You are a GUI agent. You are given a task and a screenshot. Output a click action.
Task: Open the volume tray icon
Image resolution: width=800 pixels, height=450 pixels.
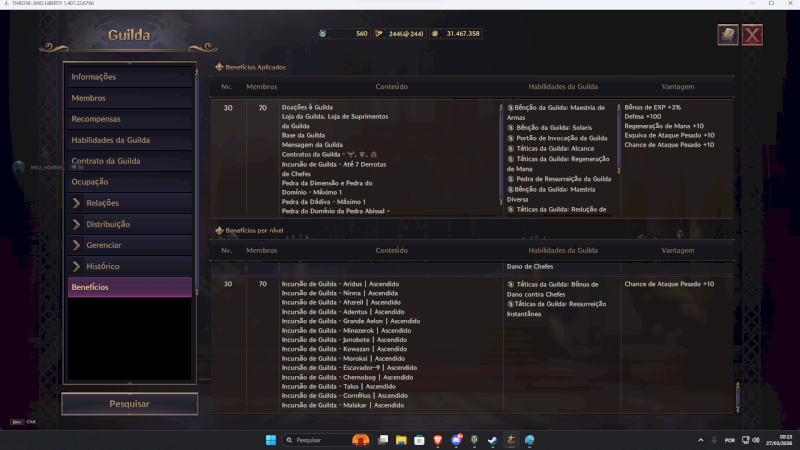click(x=756, y=440)
